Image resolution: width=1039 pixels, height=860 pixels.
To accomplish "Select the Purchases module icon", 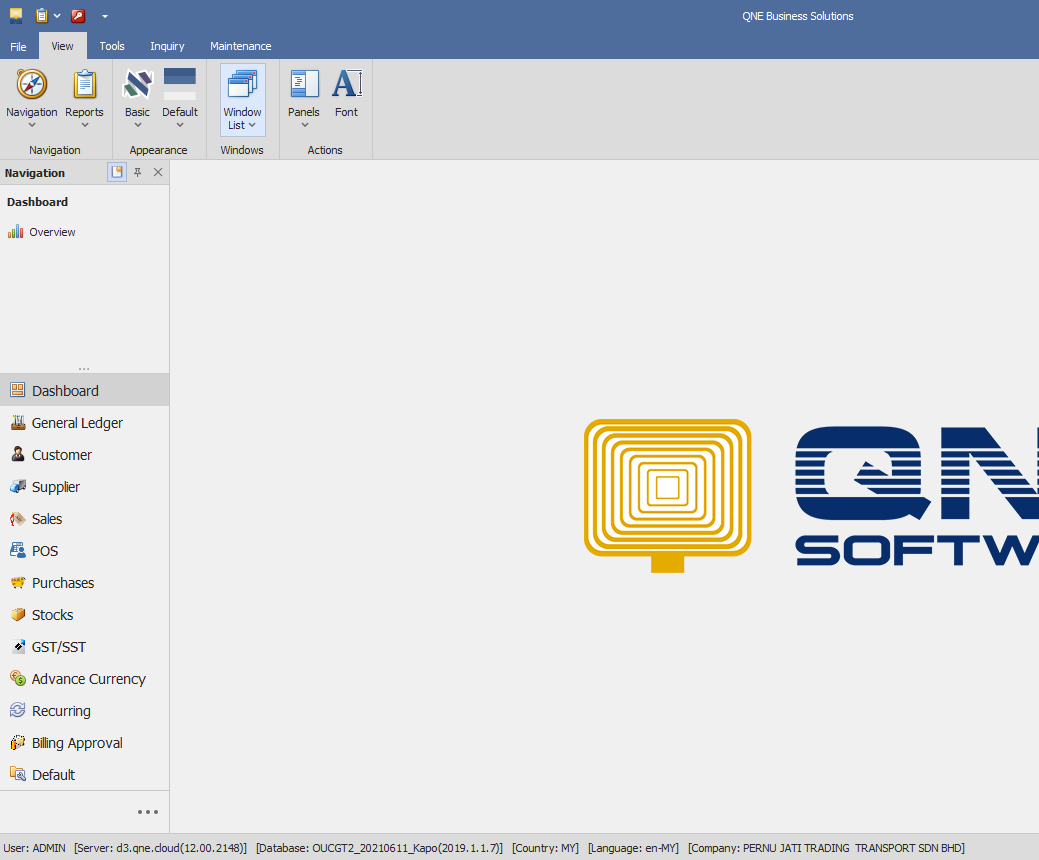I will coord(18,582).
